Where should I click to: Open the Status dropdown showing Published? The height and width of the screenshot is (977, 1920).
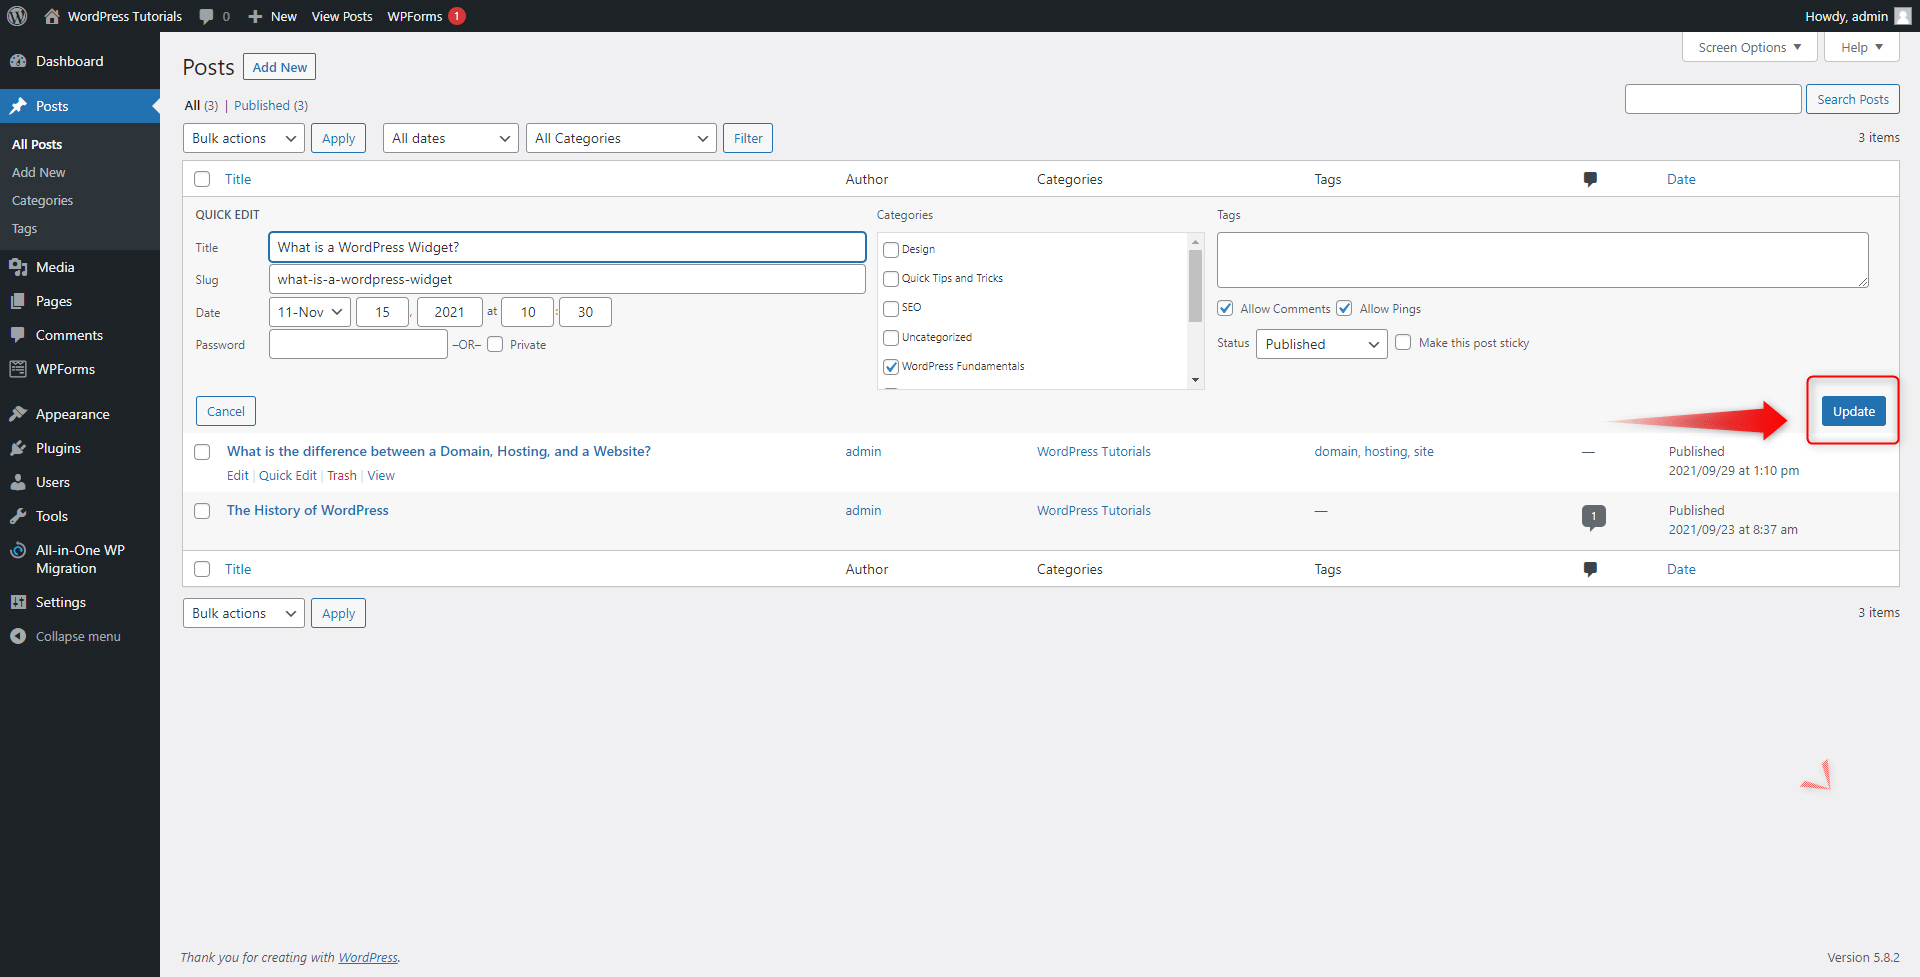1321,344
